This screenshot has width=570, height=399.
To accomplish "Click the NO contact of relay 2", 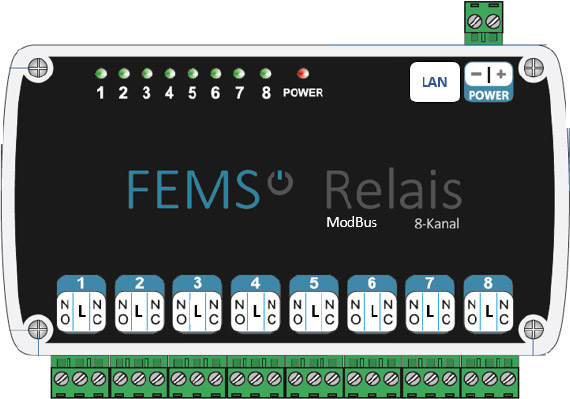I will pyautogui.click(x=123, y=312).
